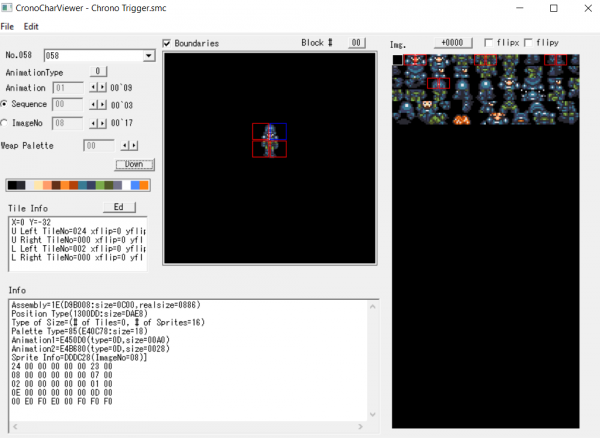Click the Ed button beside Tile Info
Image resolution: width=600 pixels, height=438 pixels.
pyautogui.click(x=118, y=207)
